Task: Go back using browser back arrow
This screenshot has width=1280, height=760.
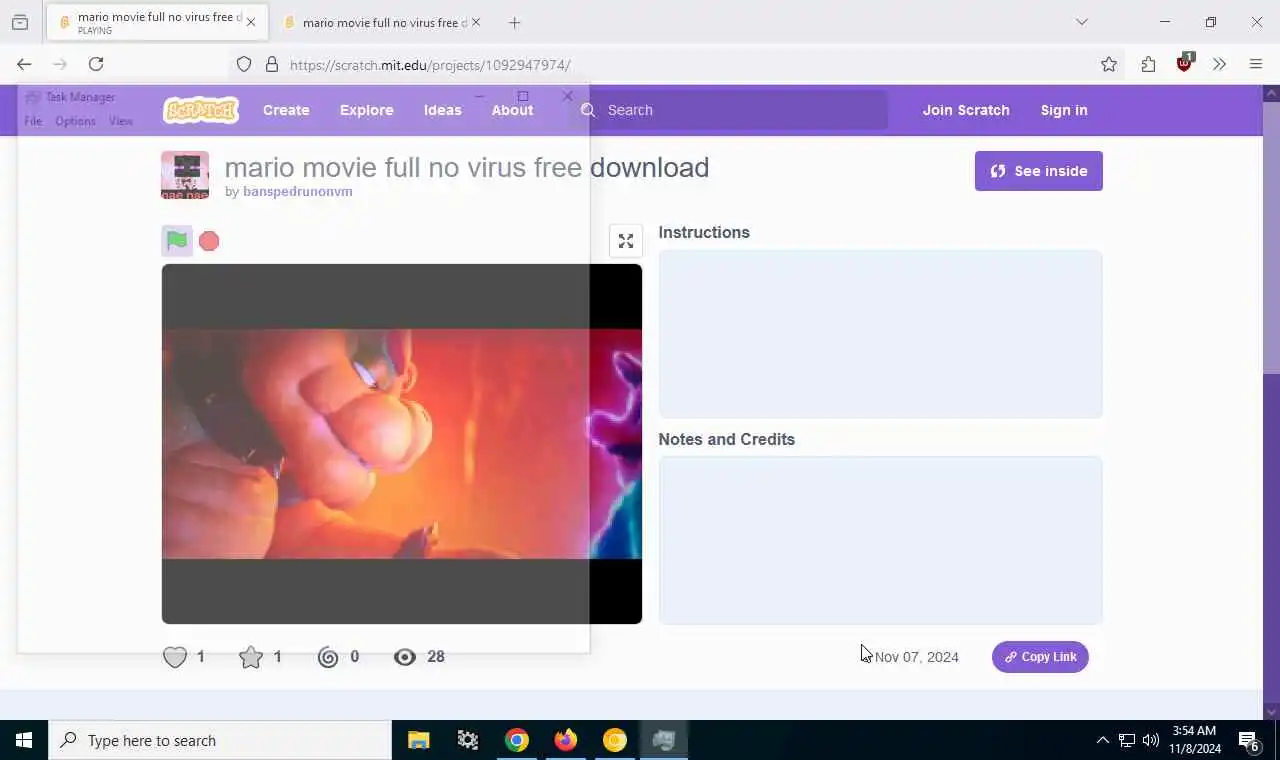Action: 24,64
